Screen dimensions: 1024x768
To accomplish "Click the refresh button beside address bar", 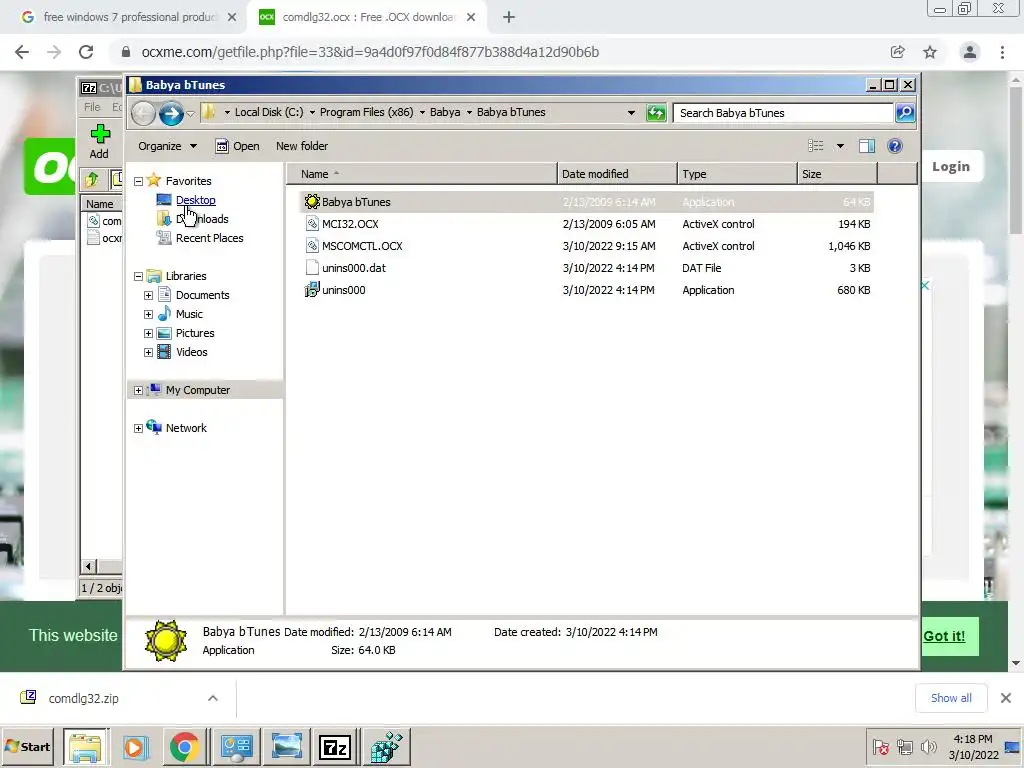I will click(x=656, y=113).
